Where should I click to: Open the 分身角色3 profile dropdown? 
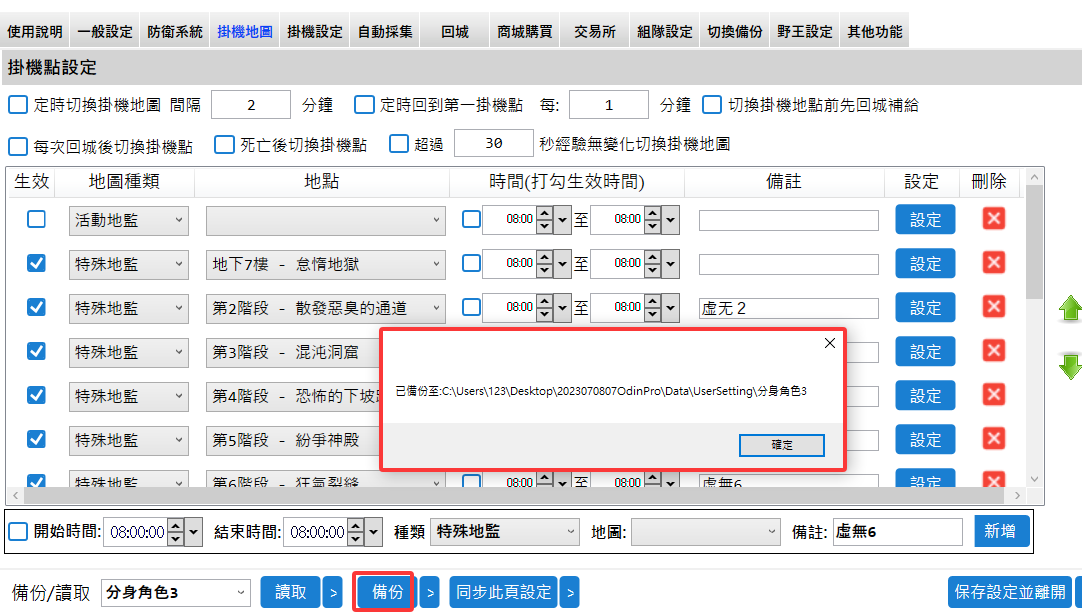[x=176, y=592]
